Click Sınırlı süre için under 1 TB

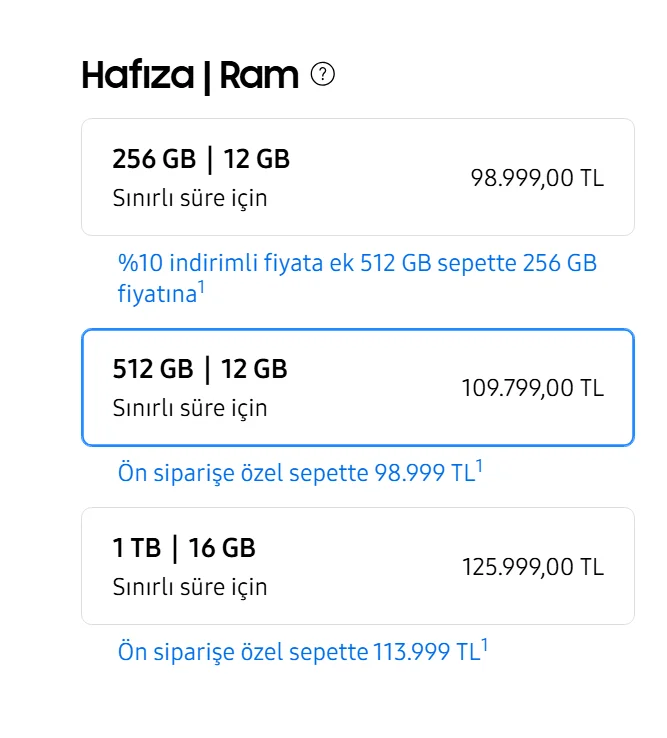tap(190, 586)
